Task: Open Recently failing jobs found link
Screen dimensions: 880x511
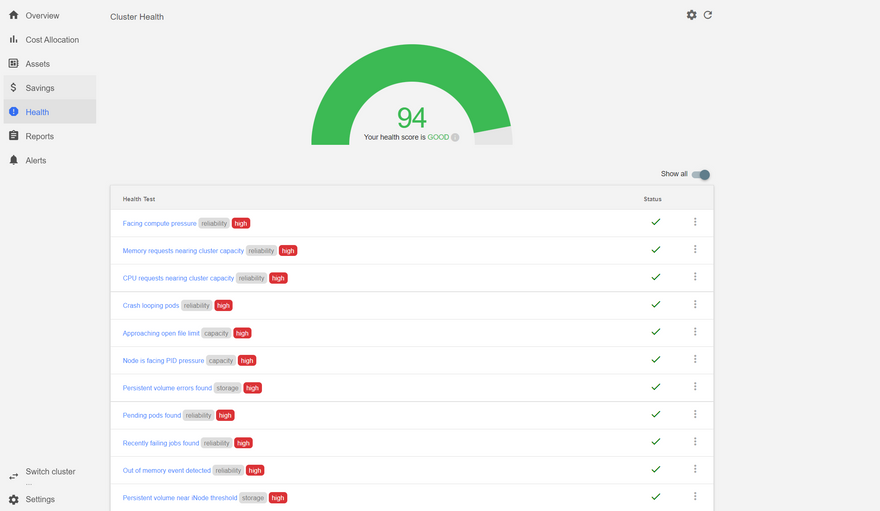Action: (x=161, y=443)
